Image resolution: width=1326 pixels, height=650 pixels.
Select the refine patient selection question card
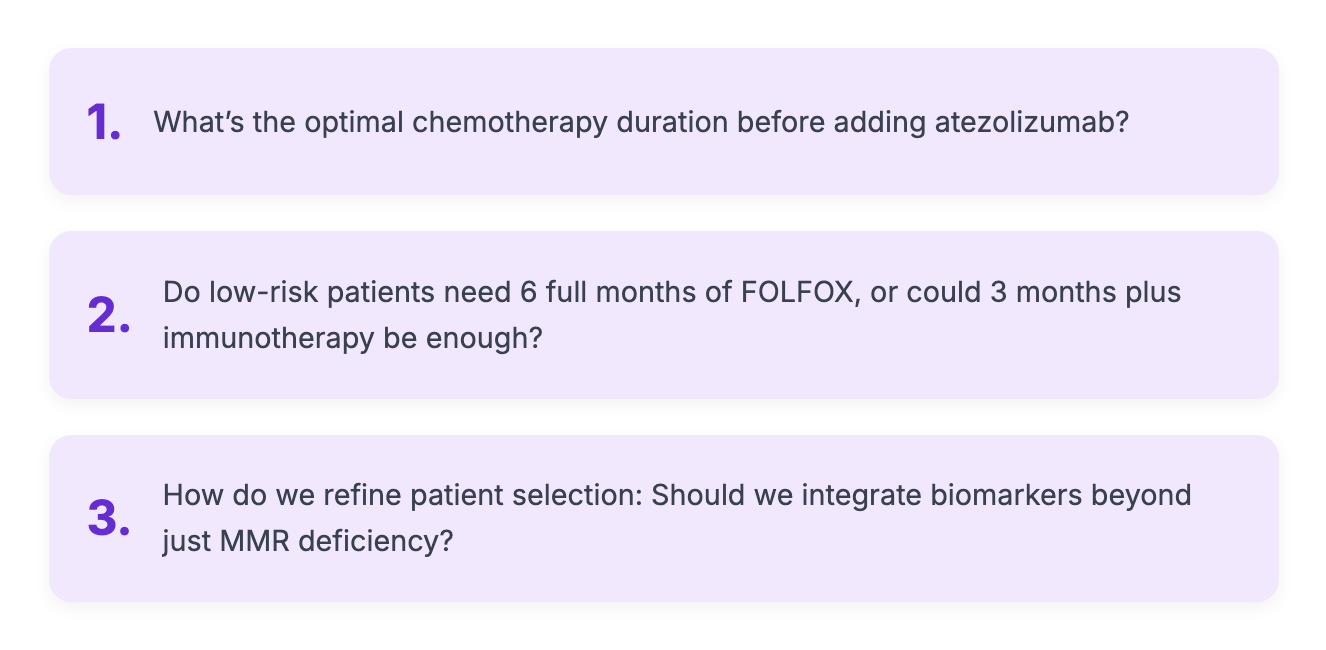pyautogui.click(x=664, y=518)
